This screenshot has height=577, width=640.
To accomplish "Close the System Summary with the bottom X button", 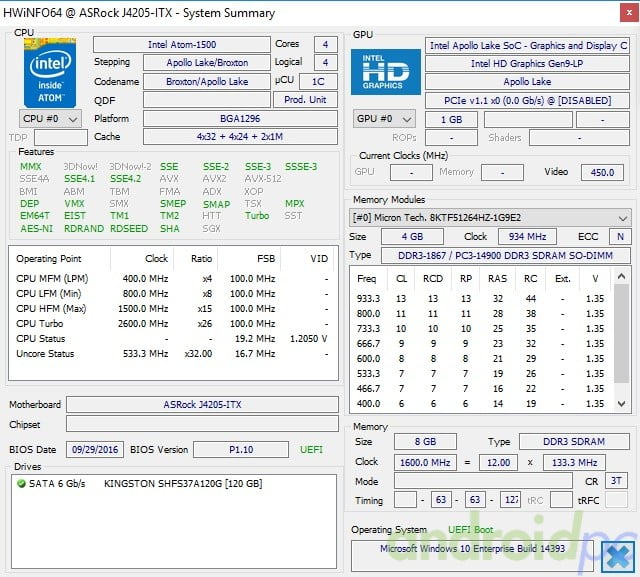I will pos(618,557).
